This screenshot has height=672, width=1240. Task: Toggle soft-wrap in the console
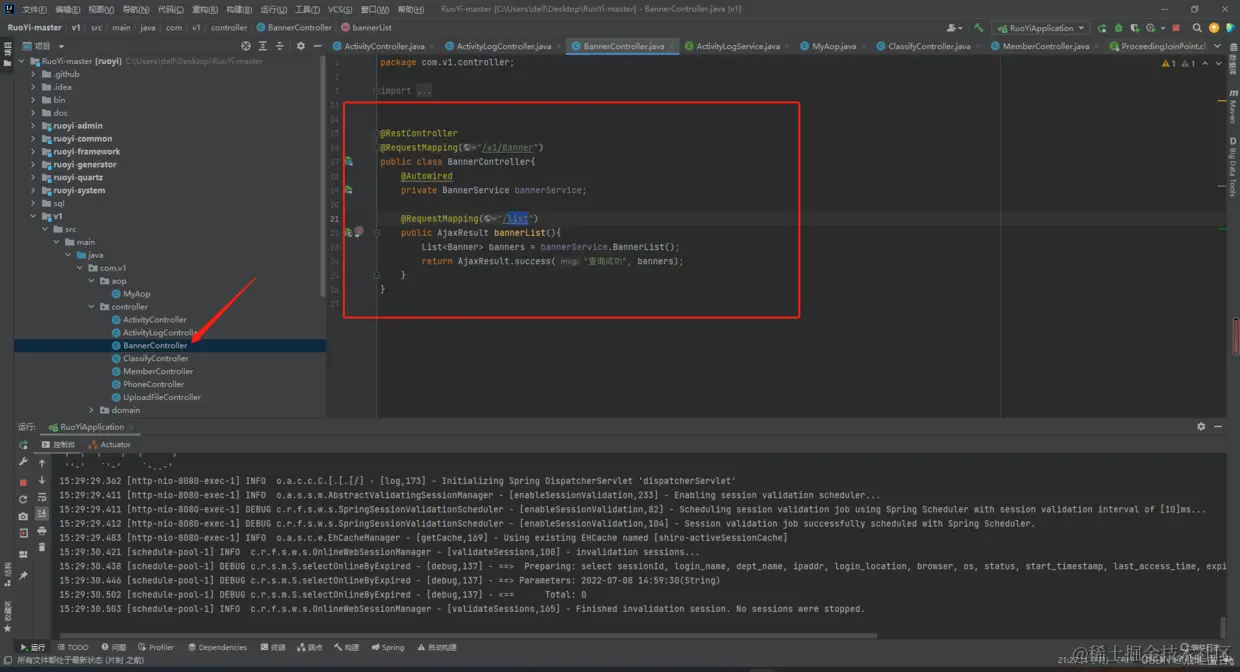click(x=42, y=497)
